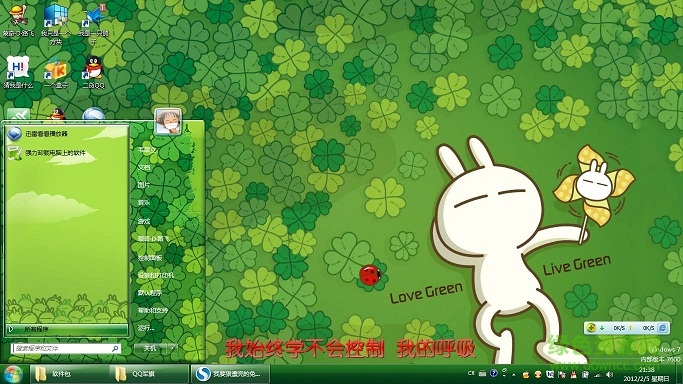
Task: Open the uninstall software entry in Start menu
Action: (47, 153)
